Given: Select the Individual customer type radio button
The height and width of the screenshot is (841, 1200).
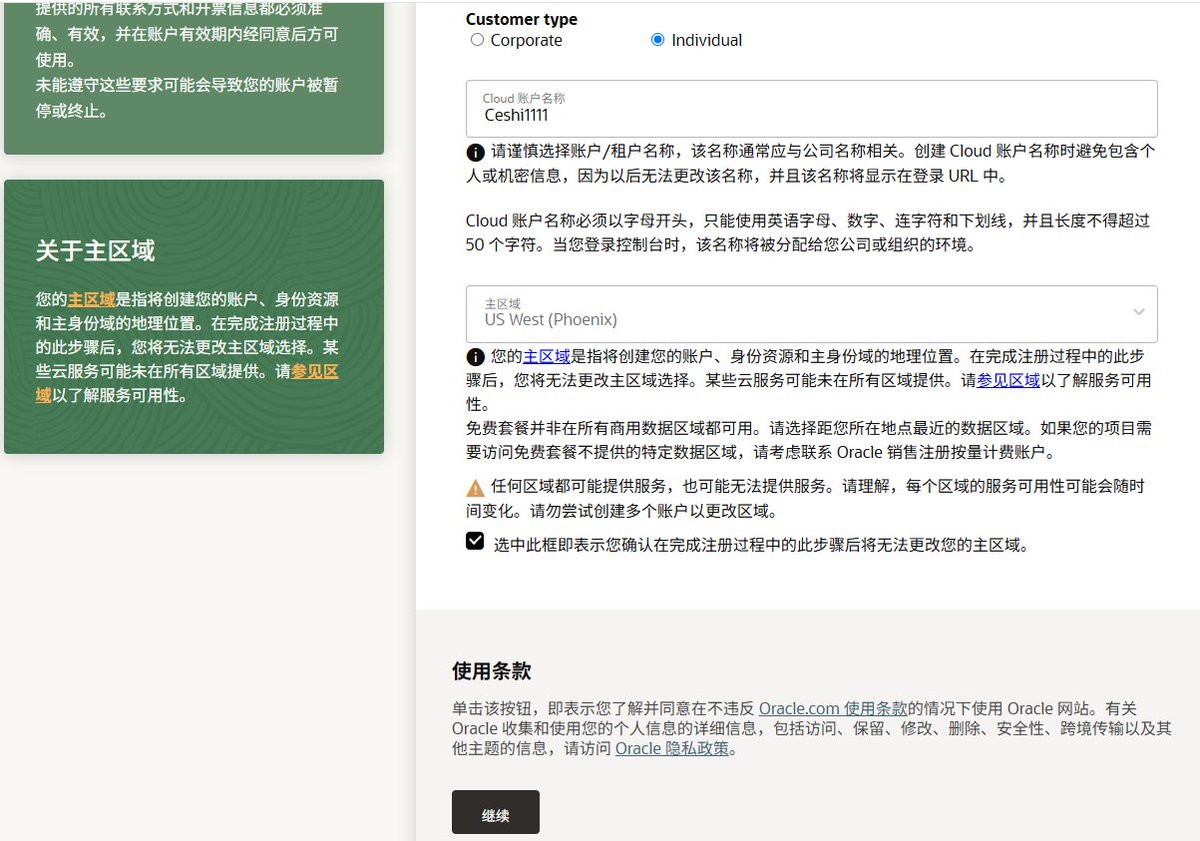Looking at the screenshot, I should click(657, 40).
